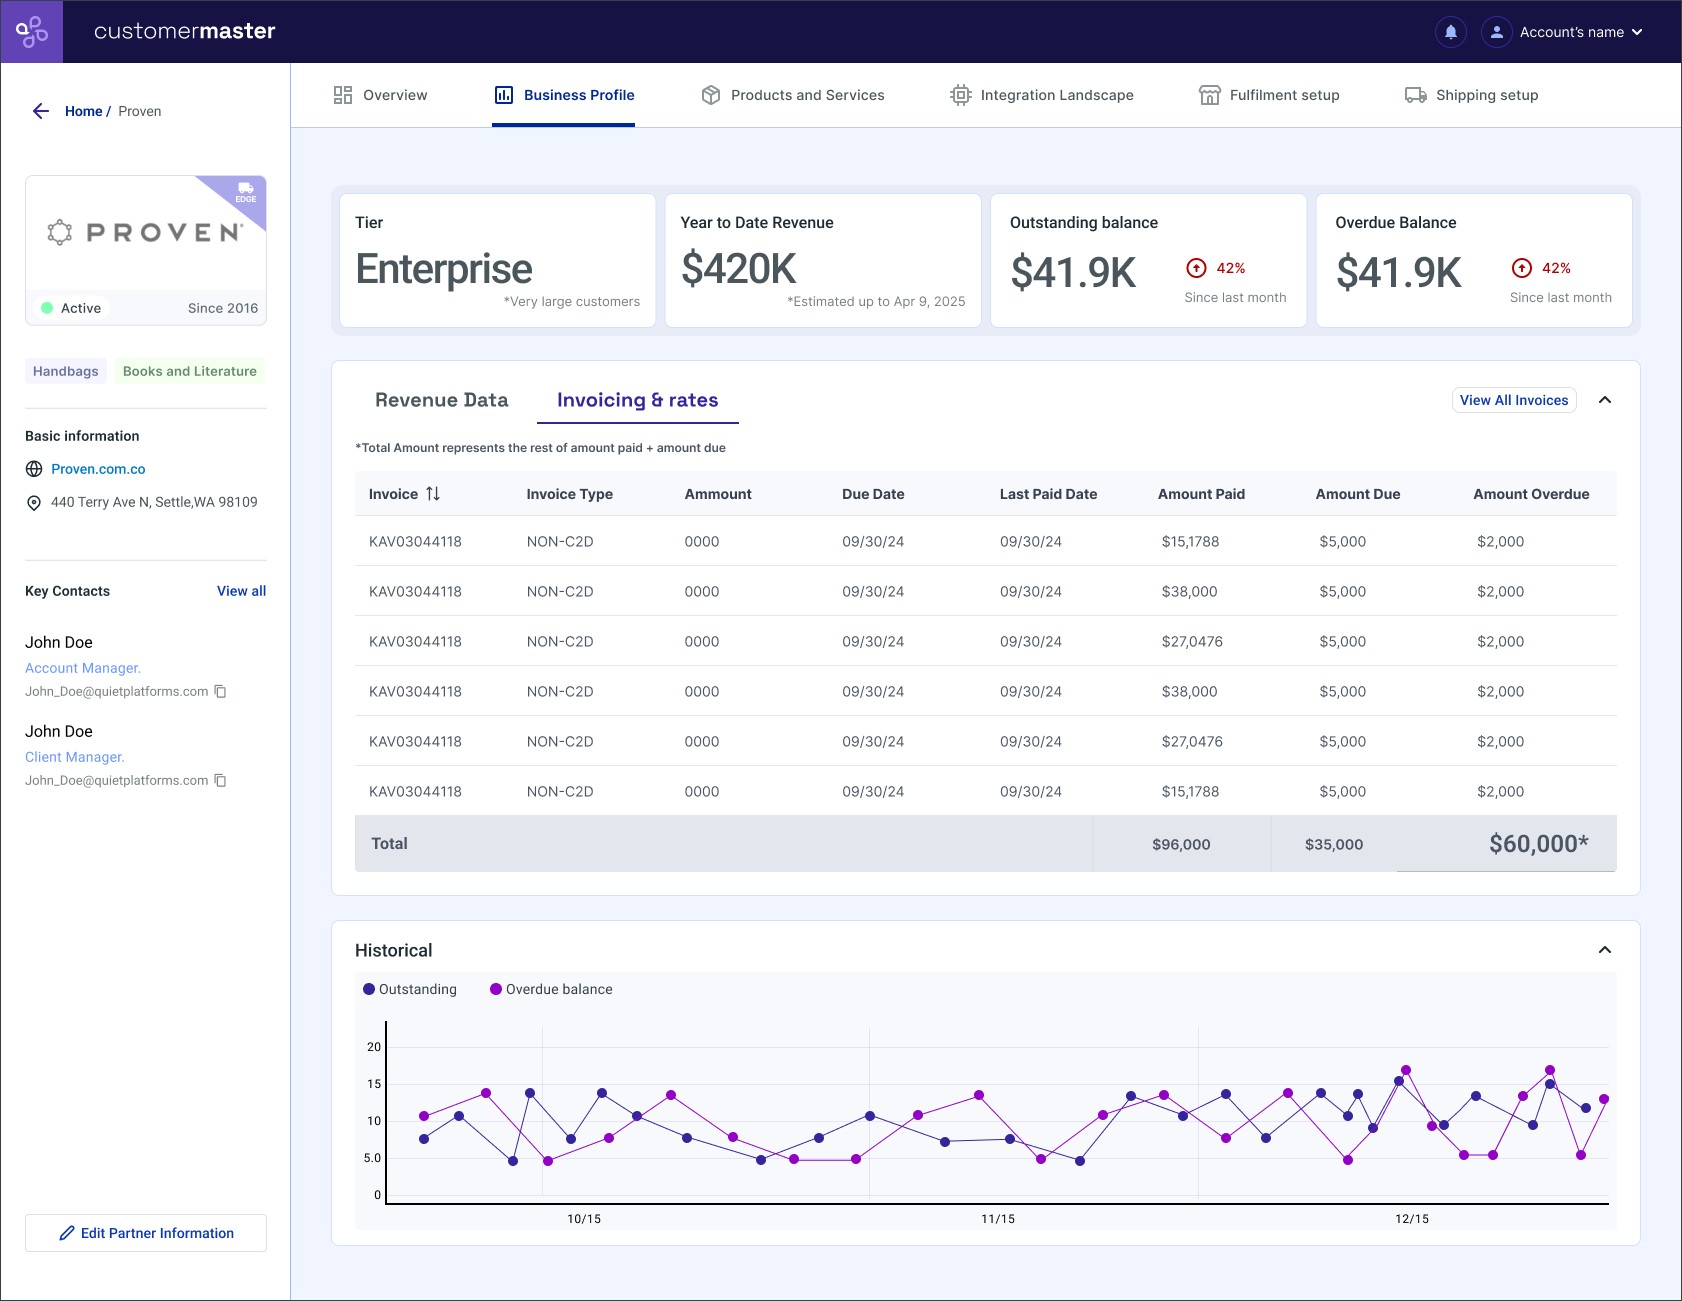Click the customermaster logo icon
This screenshot has height=1301, width=1682.
pos(32,32)
